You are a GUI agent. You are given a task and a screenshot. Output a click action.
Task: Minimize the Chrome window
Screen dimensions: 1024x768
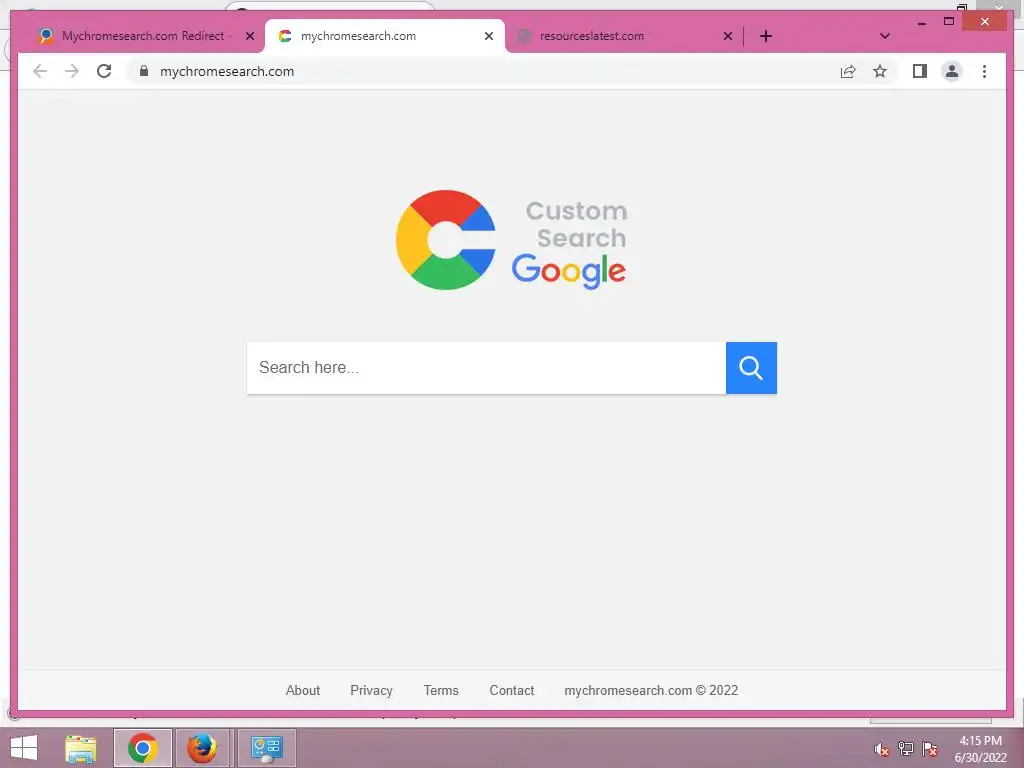(x=921, y=22)
